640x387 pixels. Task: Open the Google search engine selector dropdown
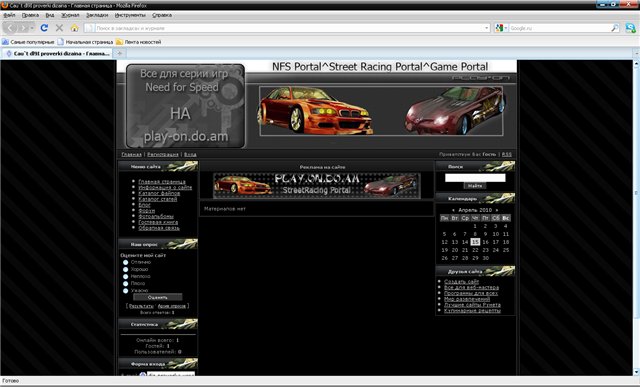click(501, 28)
